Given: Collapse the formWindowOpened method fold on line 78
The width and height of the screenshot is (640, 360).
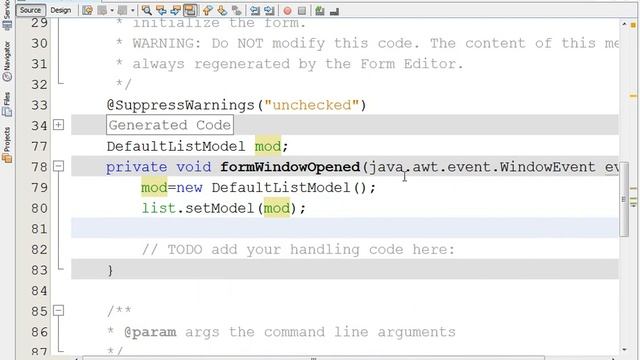Looking at the screenshot, I should (x=58, y=166).
